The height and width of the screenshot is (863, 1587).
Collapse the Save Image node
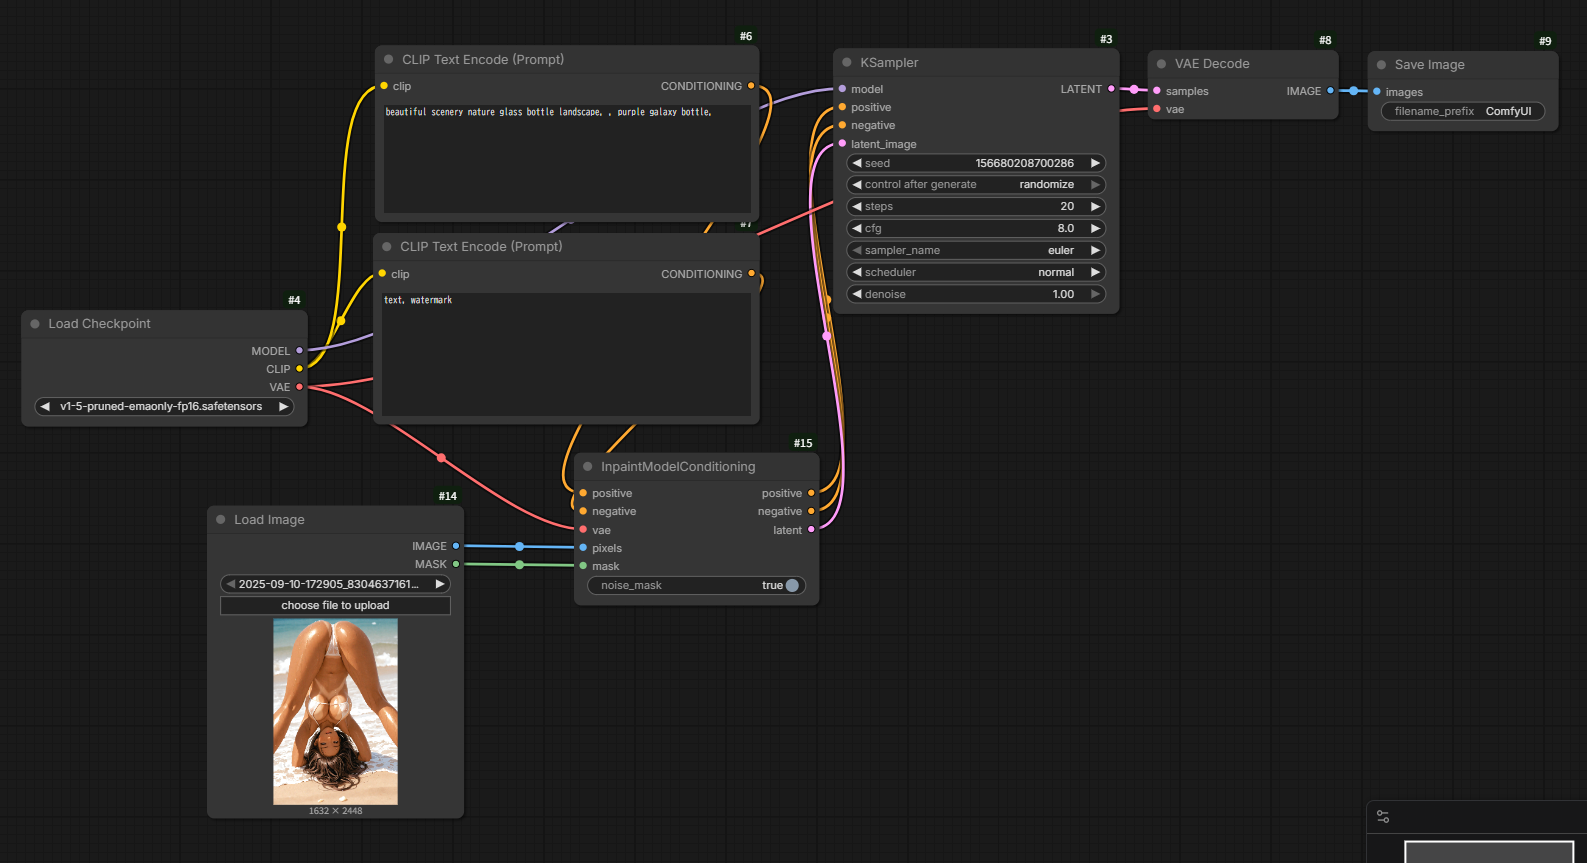pyautogui.click(x=1381, y=65)
